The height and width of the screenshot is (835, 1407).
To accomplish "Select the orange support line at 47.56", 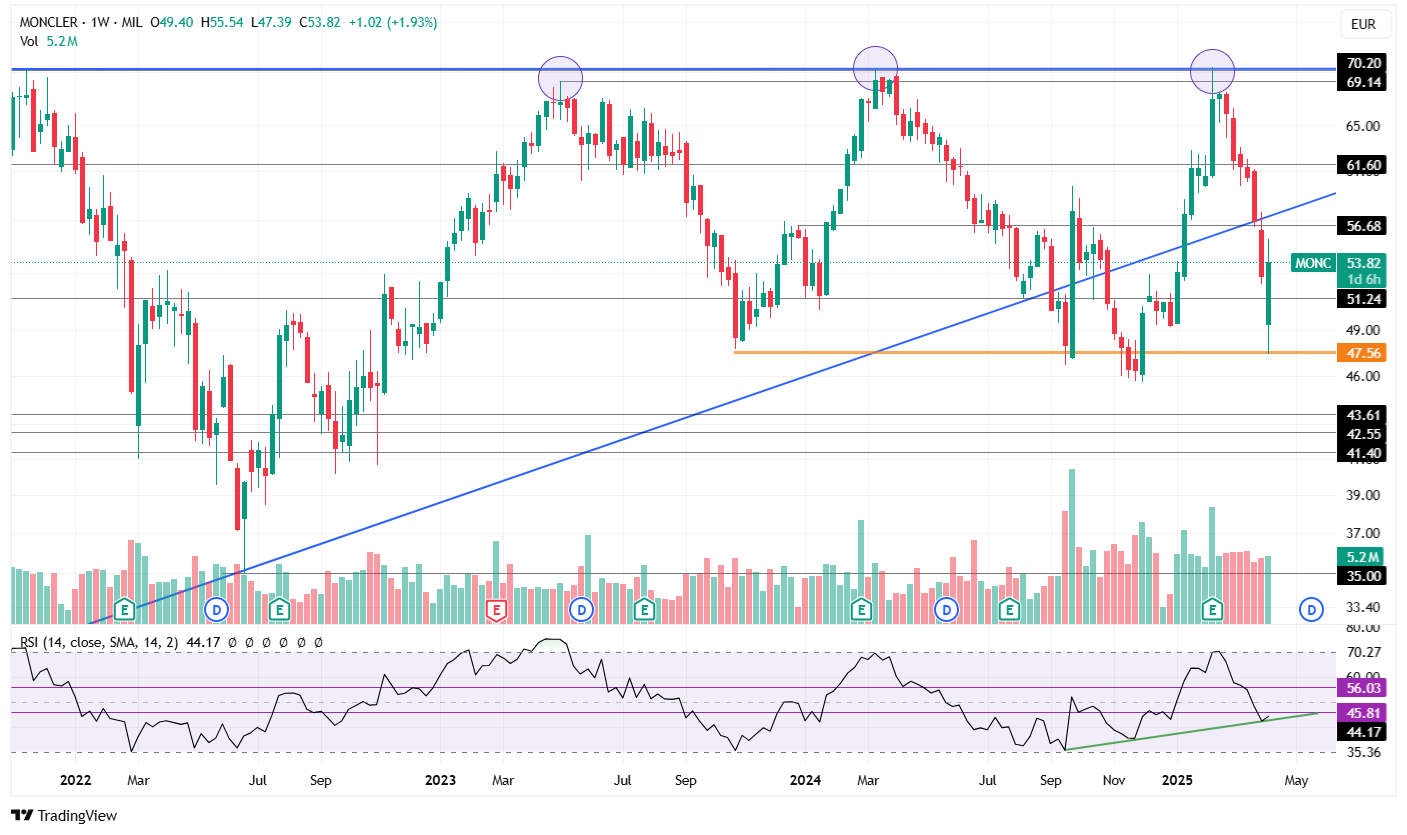I will [x=1035, y=352].
